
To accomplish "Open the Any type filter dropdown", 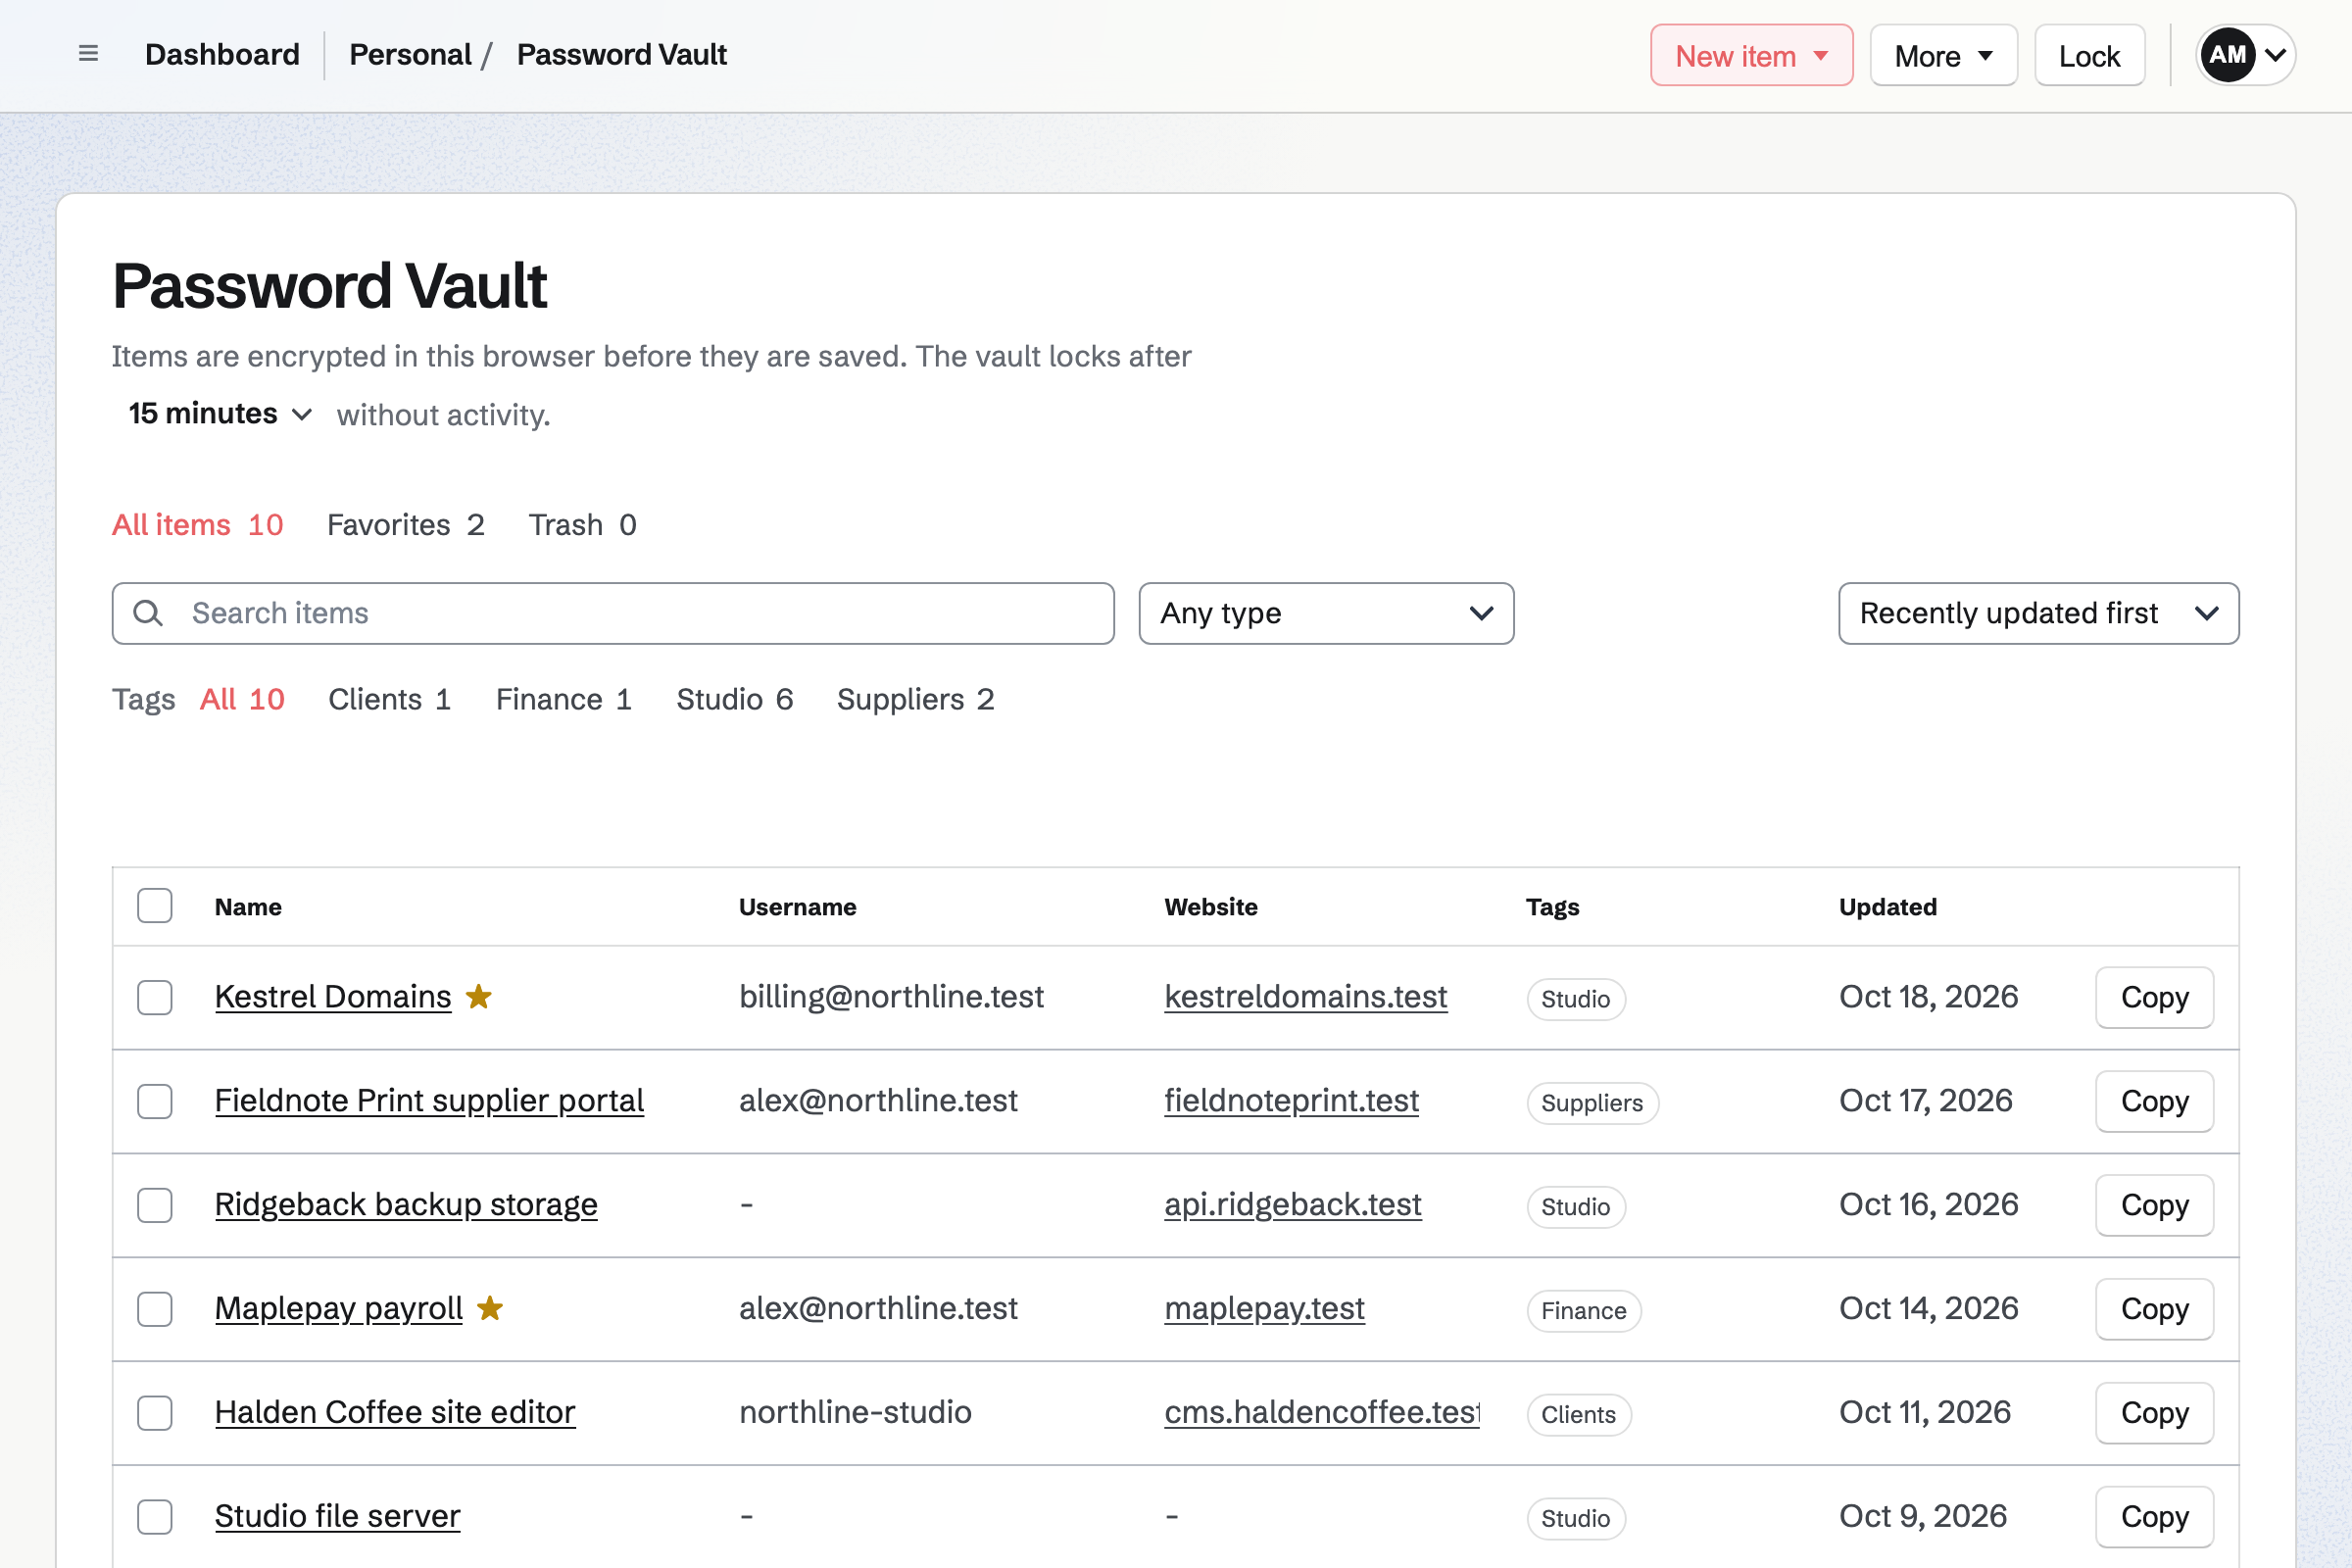I will [1326, 613].
